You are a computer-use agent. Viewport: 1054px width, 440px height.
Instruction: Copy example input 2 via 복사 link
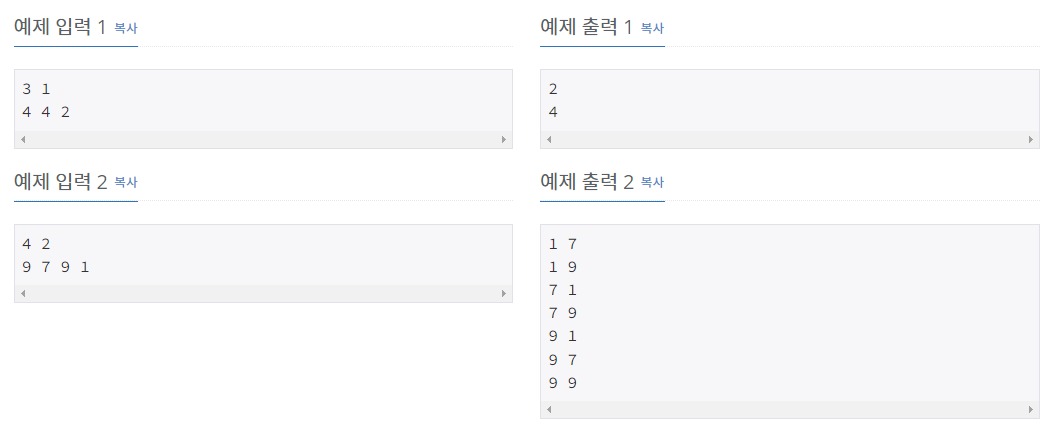126,182
